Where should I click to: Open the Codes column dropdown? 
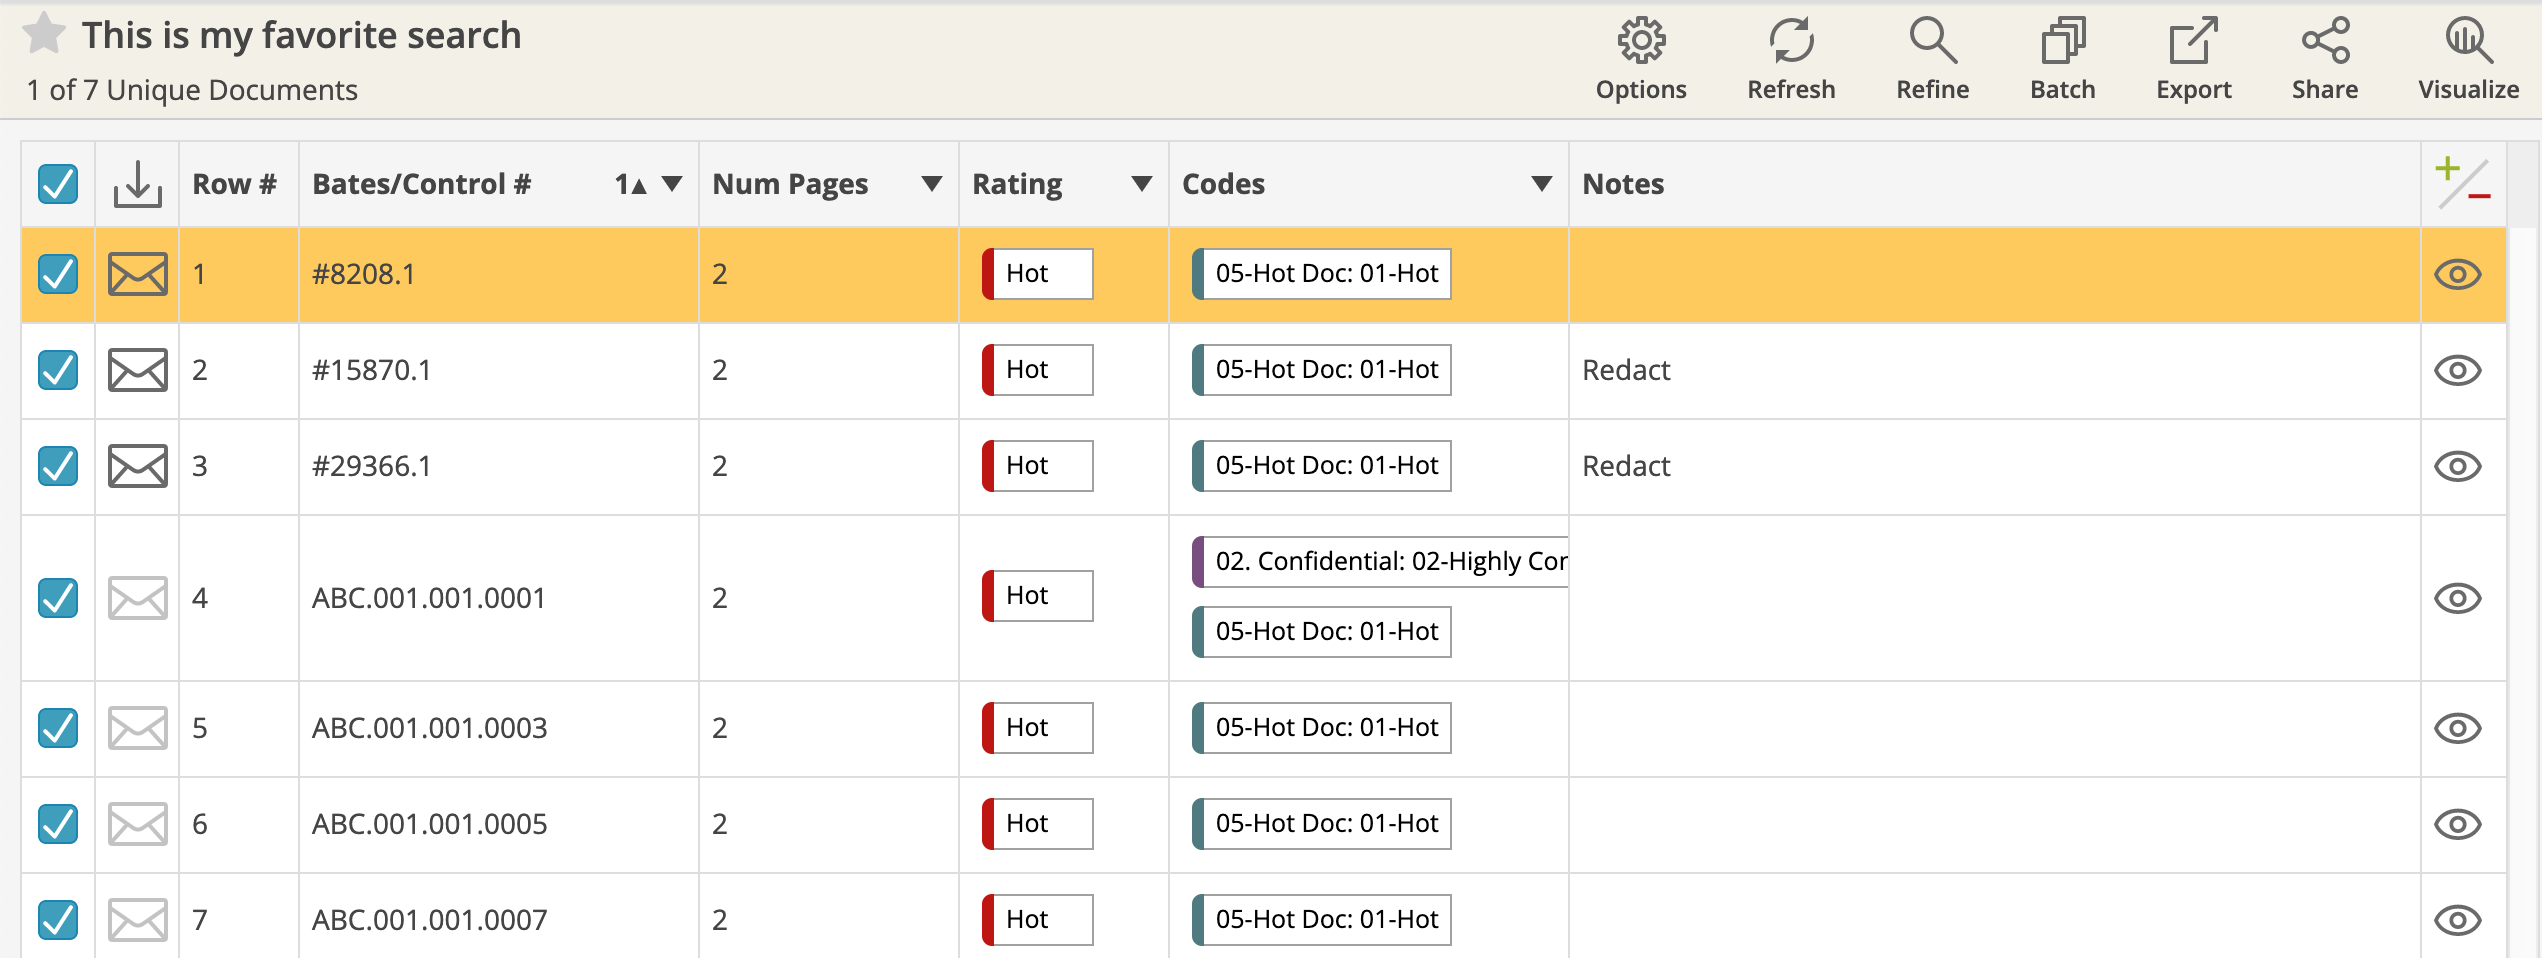click(1540, 183)
